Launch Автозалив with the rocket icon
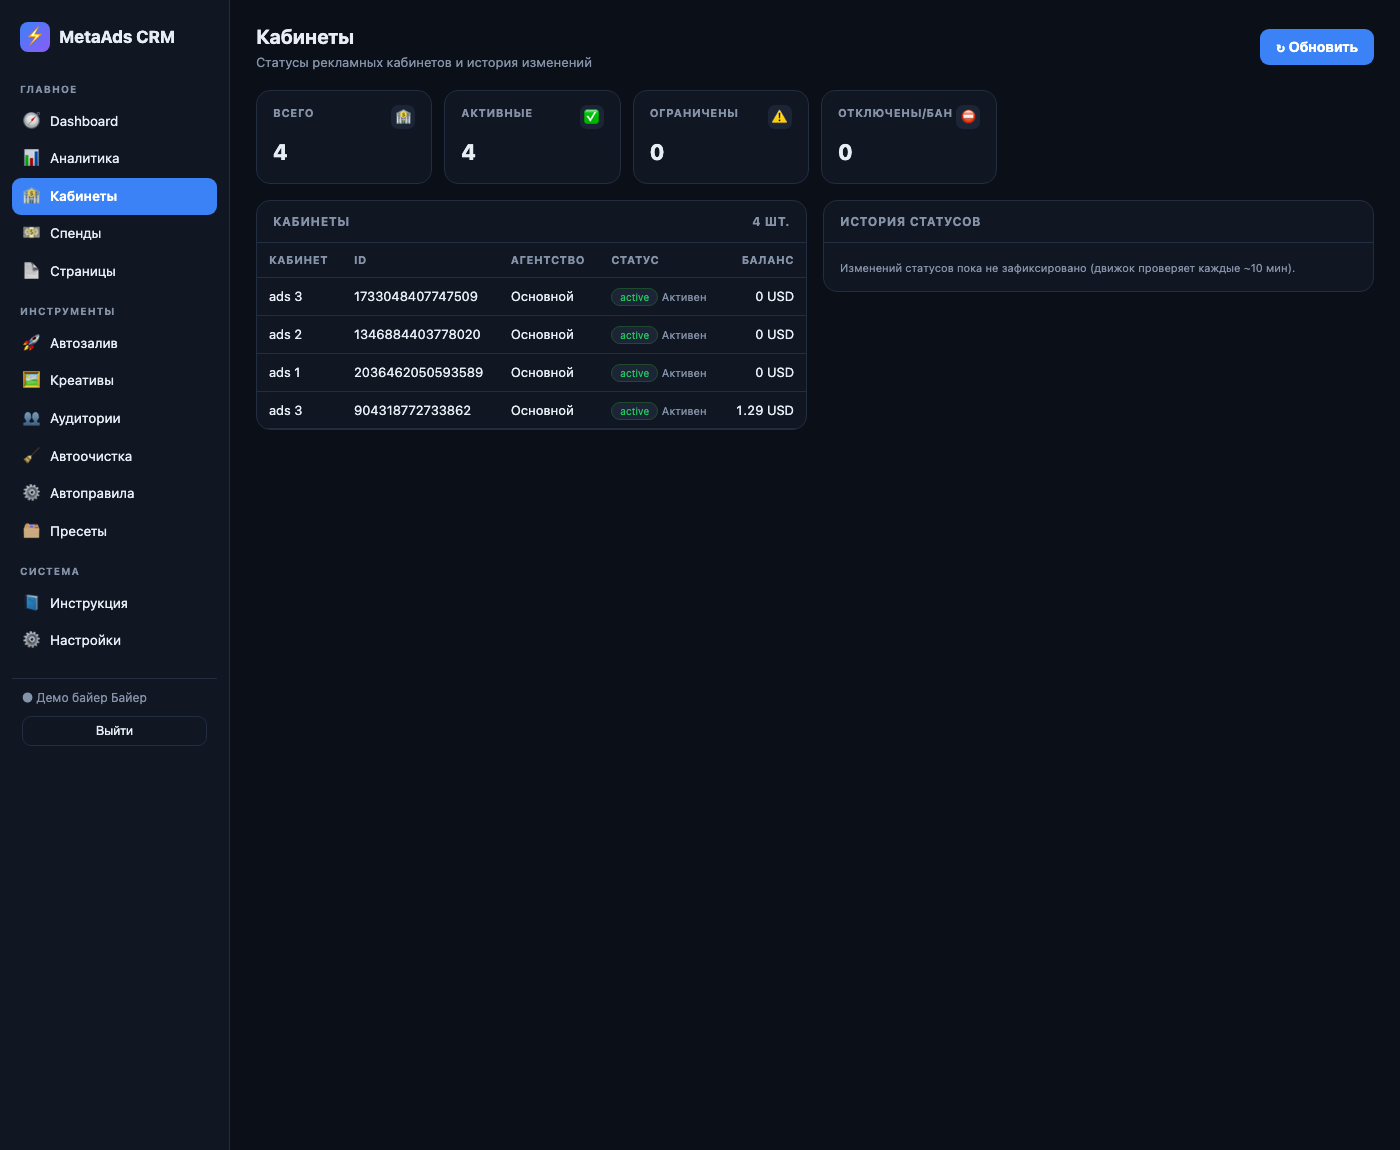Viewport: 1400px width, 1150px height. (x=32, y=343)
